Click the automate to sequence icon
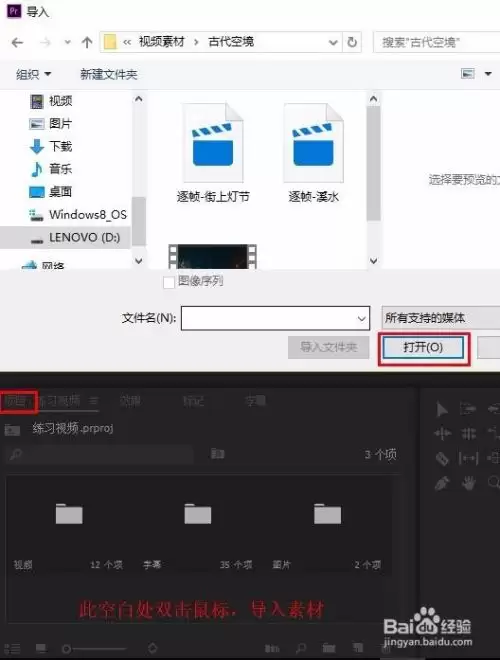 pyautogui.click(x=272, y=649)
